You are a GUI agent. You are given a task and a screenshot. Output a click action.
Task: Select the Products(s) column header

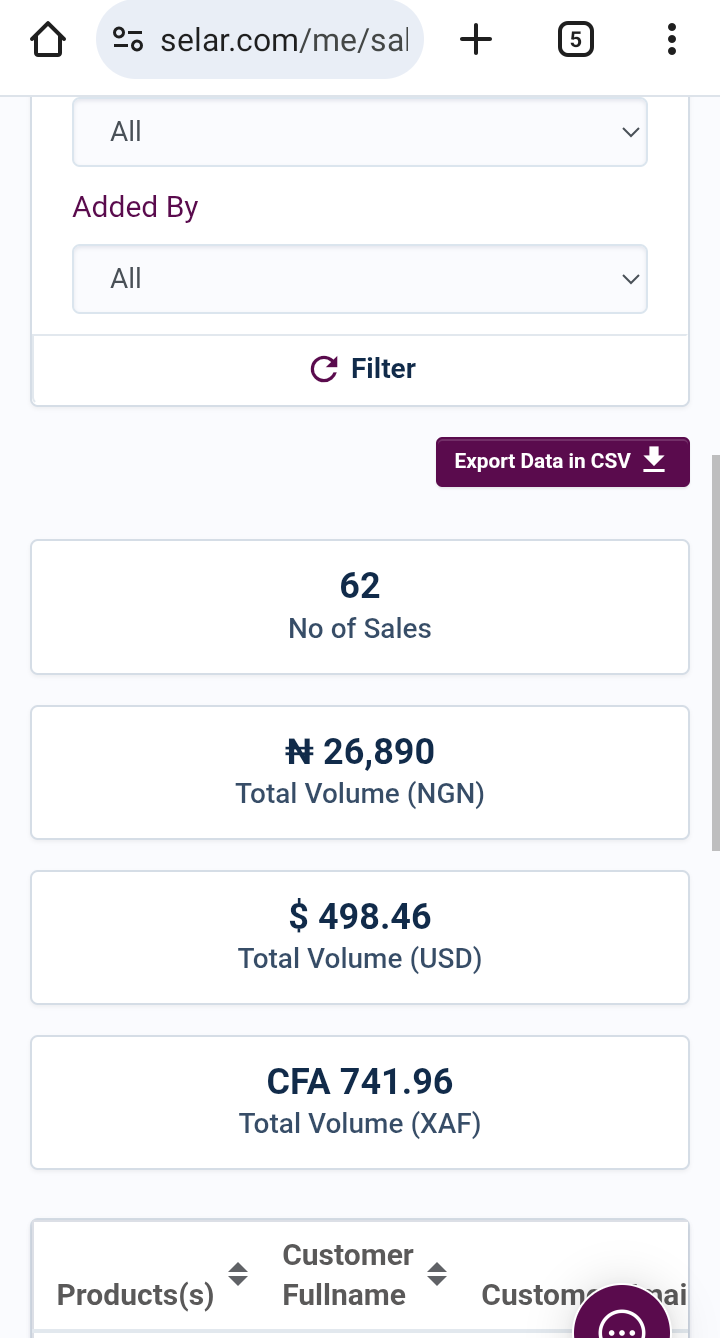coord(134,1294)
